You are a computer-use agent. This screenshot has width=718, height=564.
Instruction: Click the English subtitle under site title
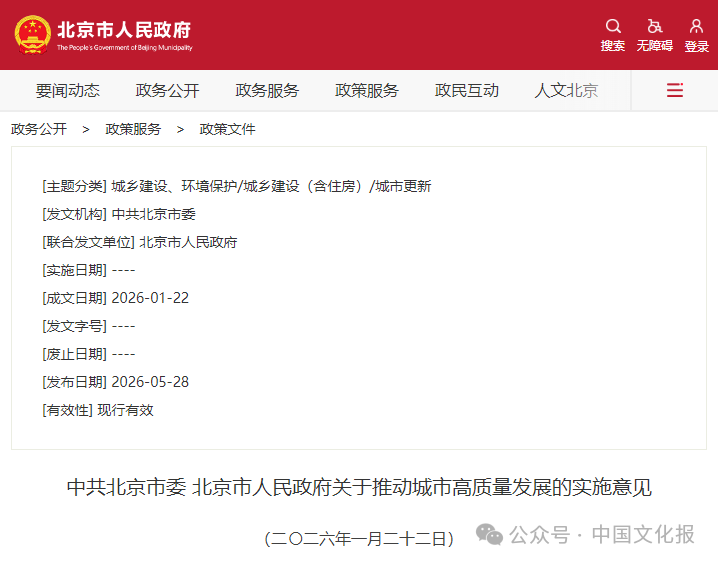pos(125,48)
